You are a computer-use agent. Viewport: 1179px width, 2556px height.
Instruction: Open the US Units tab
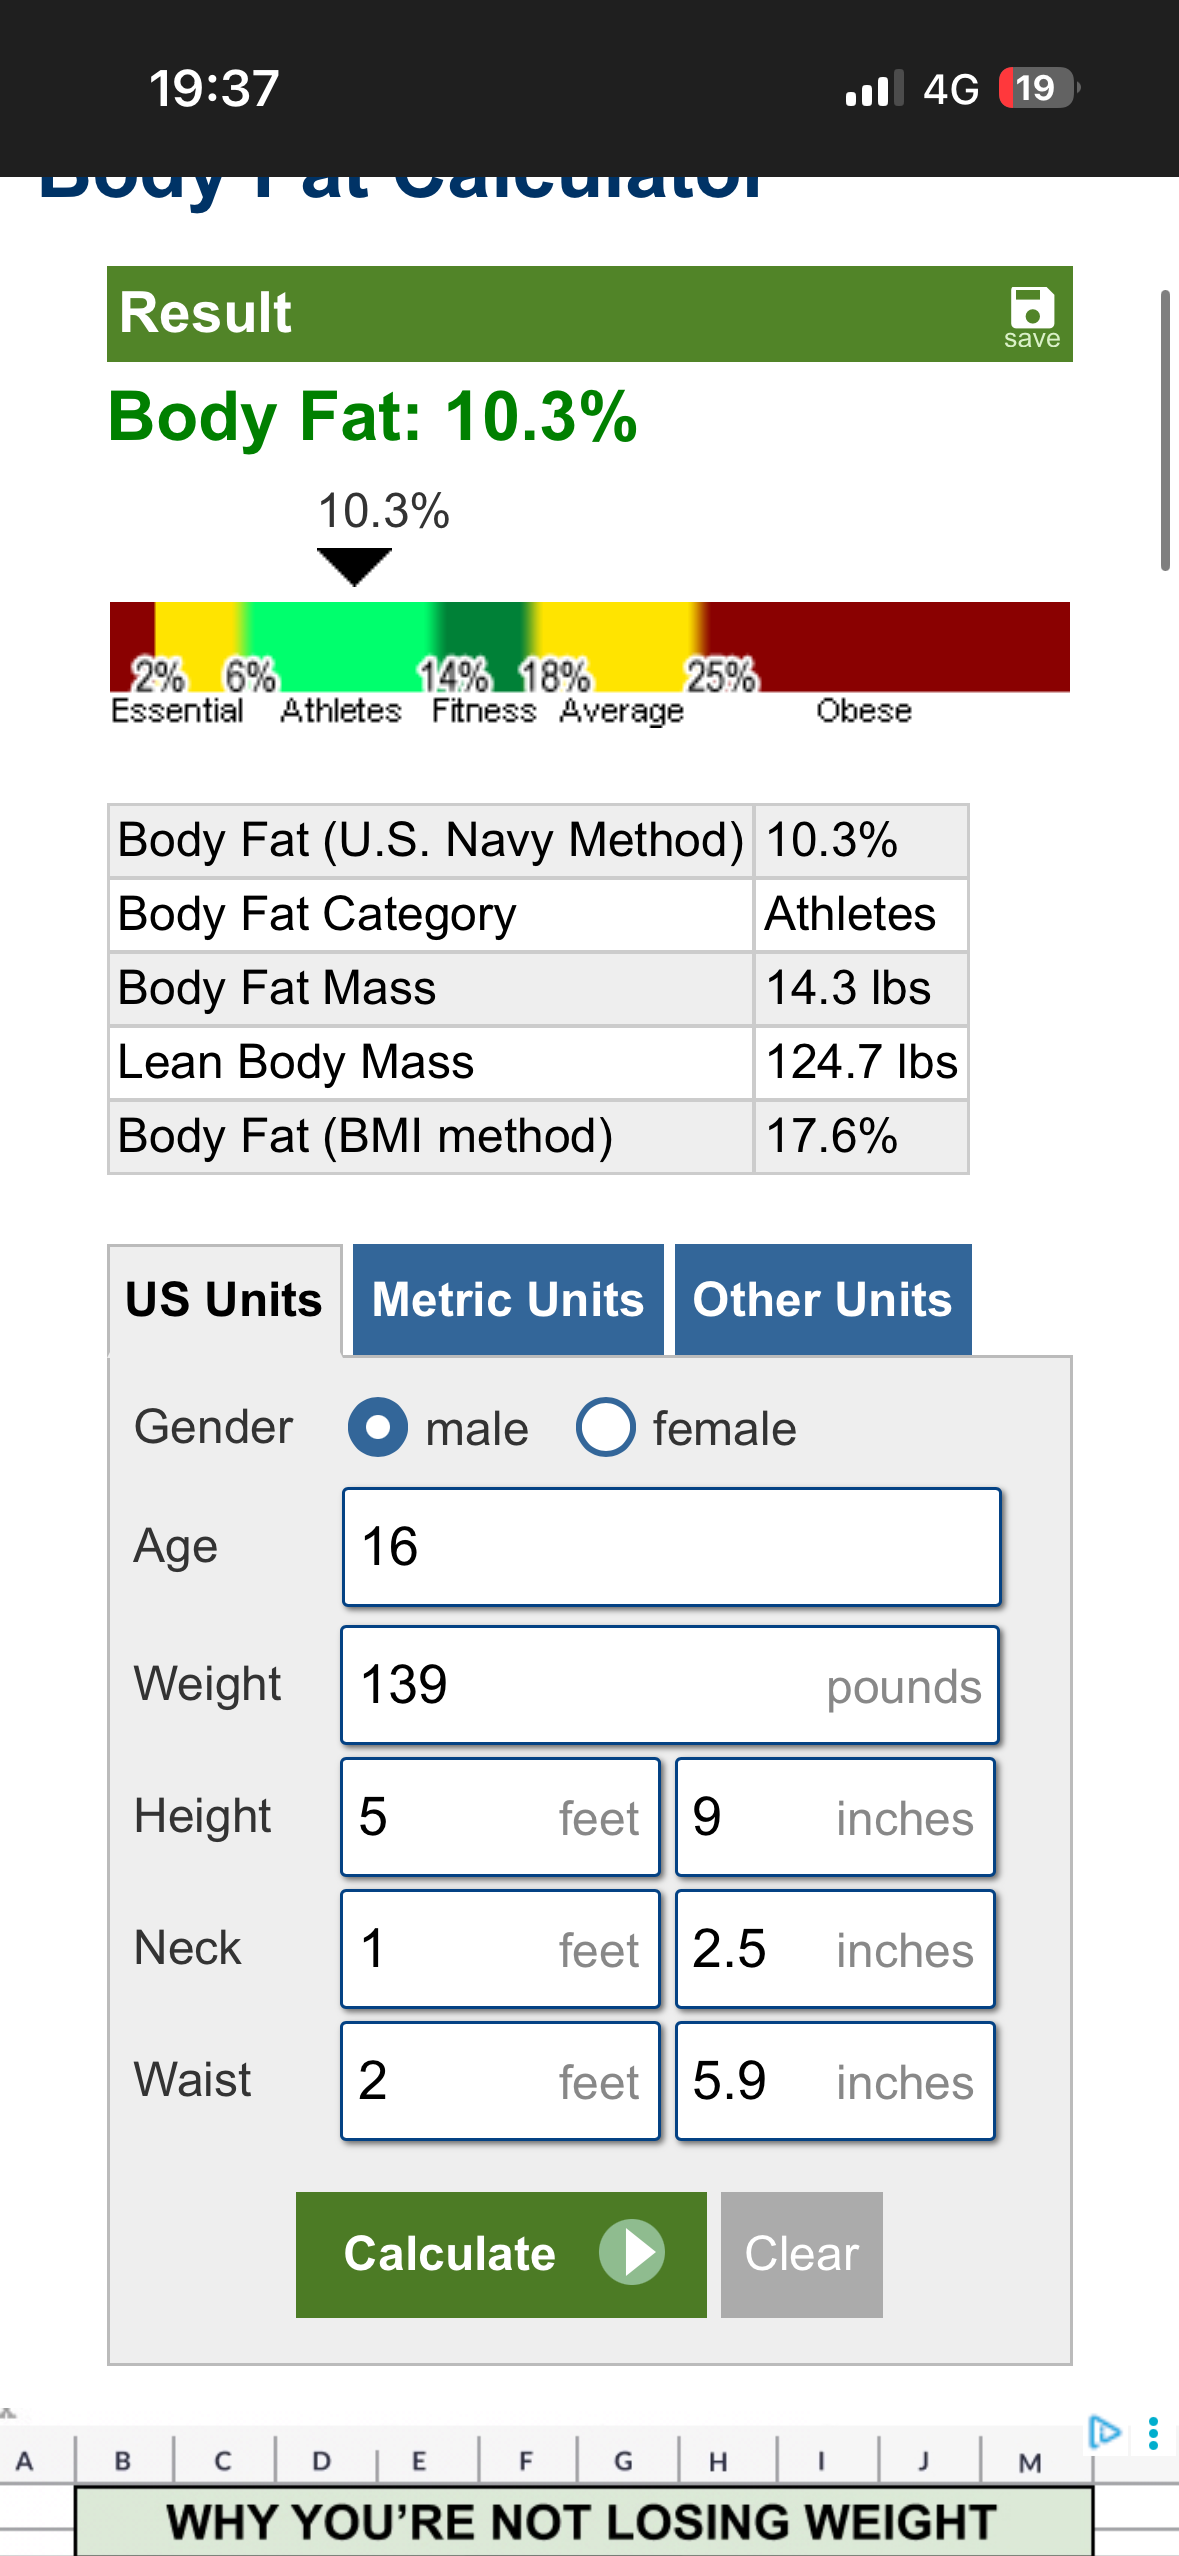point(224,1299)
